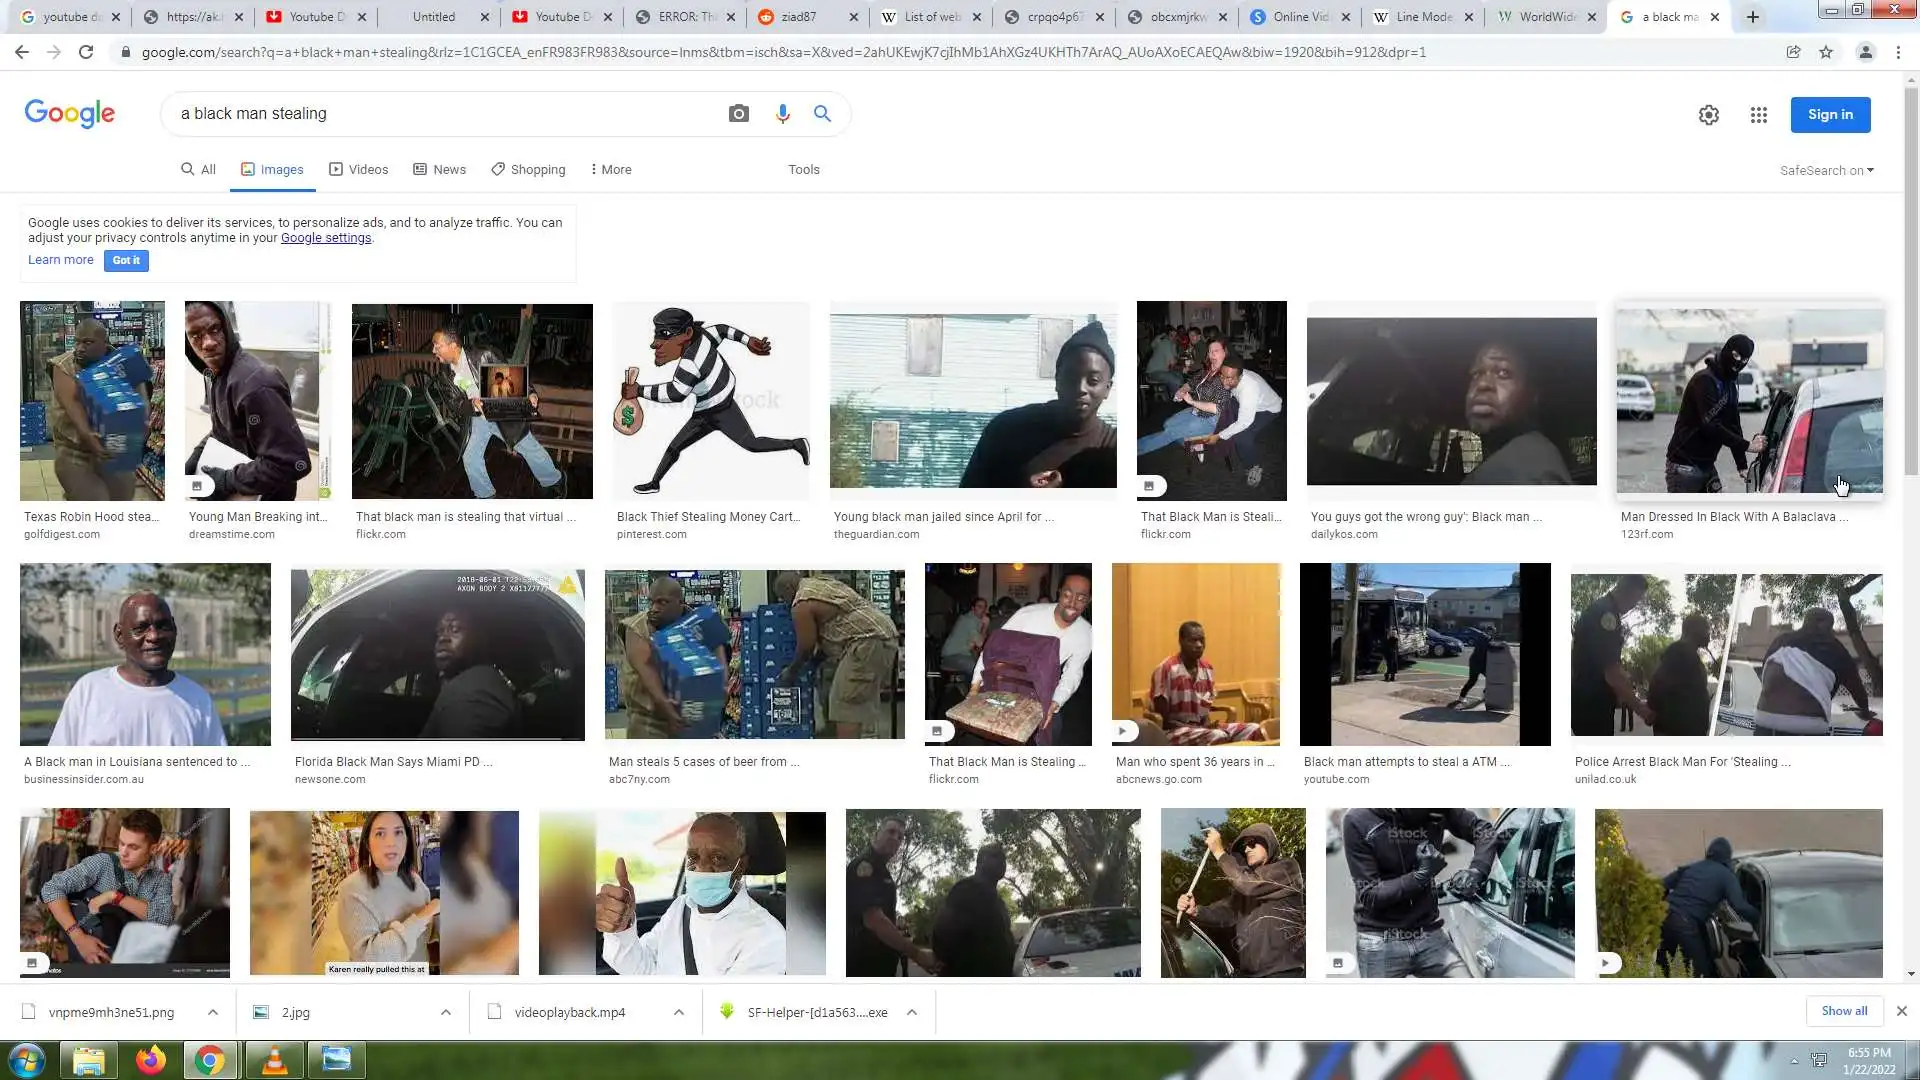
Task: Expand options for videoplayback.mp4 download
Action: pyautogui.click(x=679, y=1012)
